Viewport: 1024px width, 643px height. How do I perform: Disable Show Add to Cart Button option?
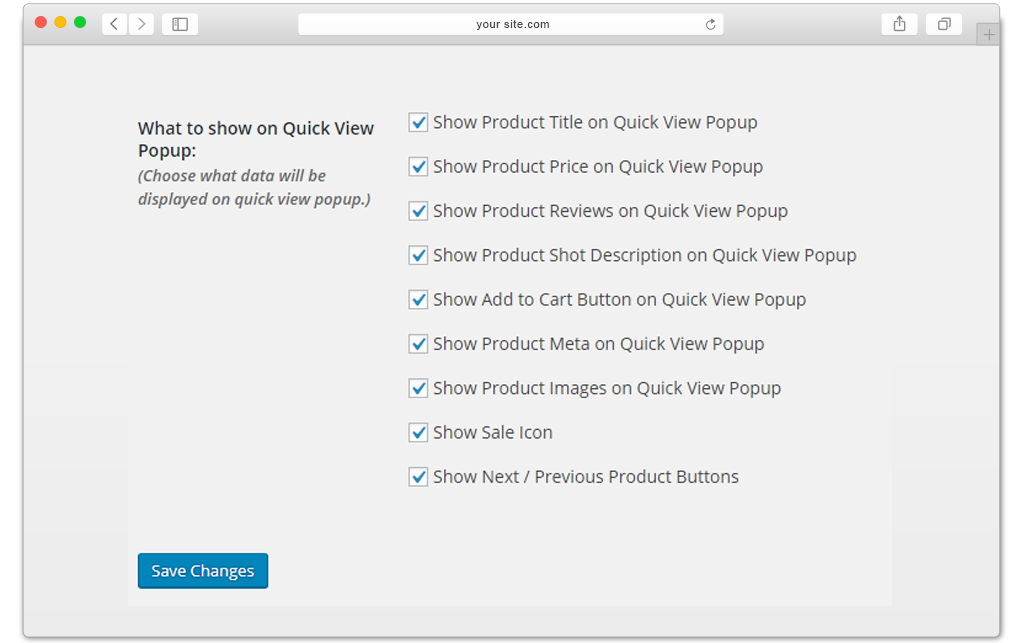click(418, 300)
